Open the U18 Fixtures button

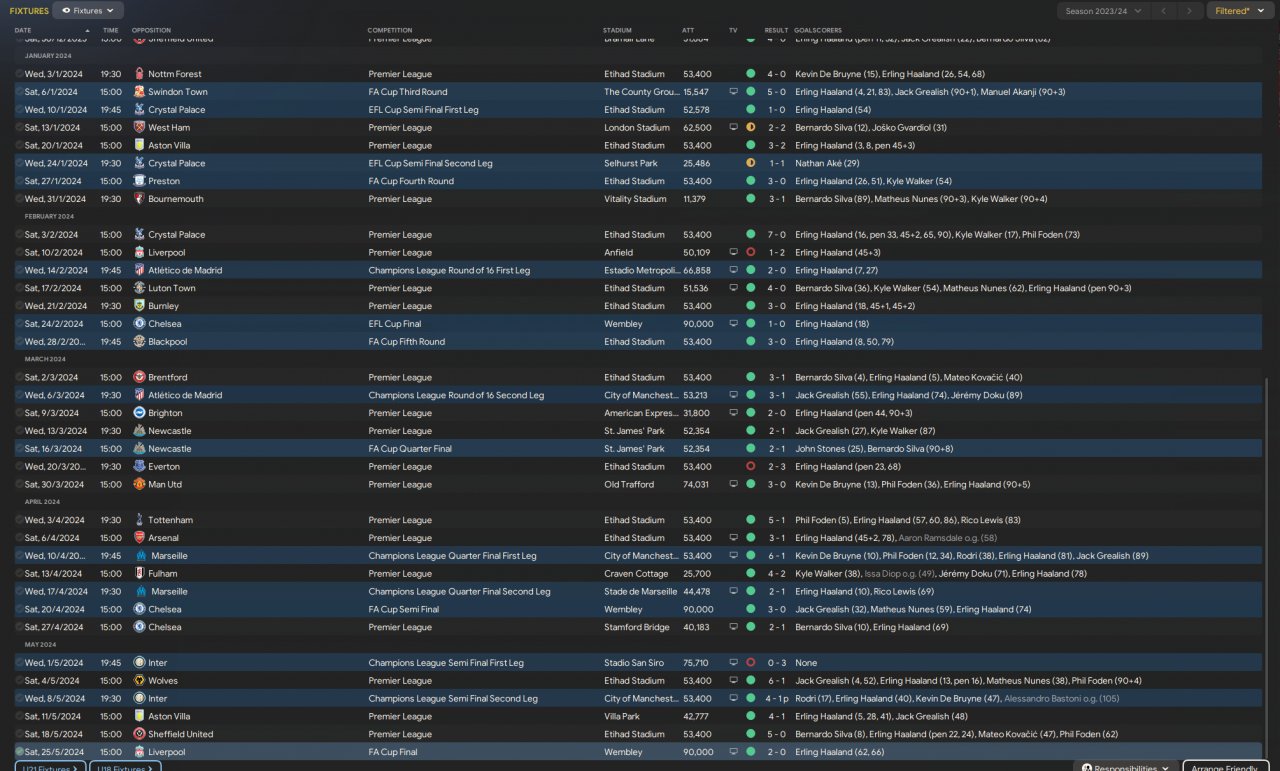[x=125, y=767]
